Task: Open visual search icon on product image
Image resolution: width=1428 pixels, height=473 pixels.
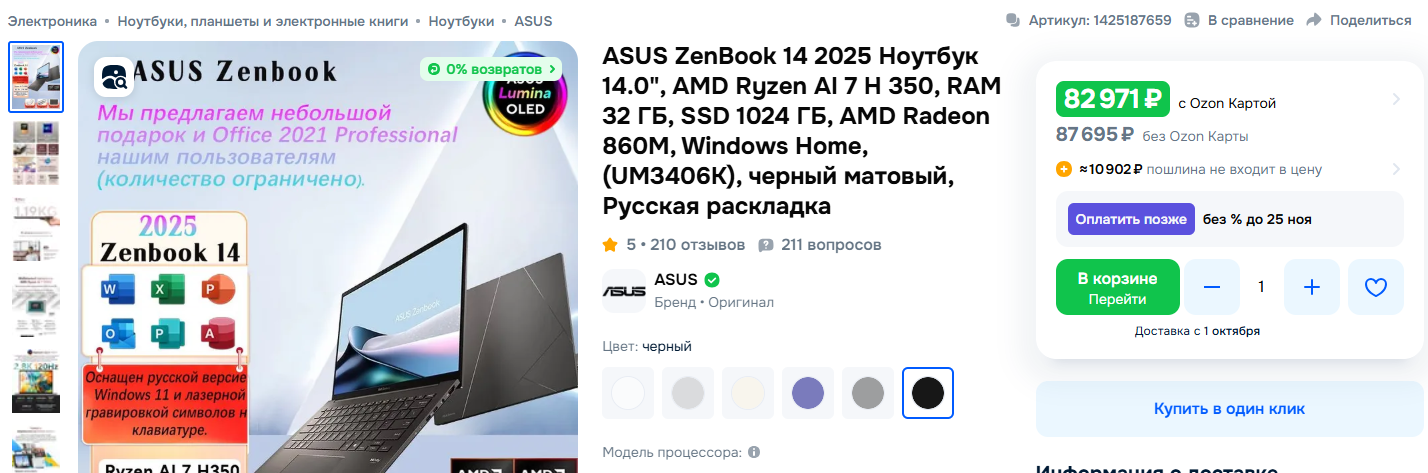Action: coord(114,77)
